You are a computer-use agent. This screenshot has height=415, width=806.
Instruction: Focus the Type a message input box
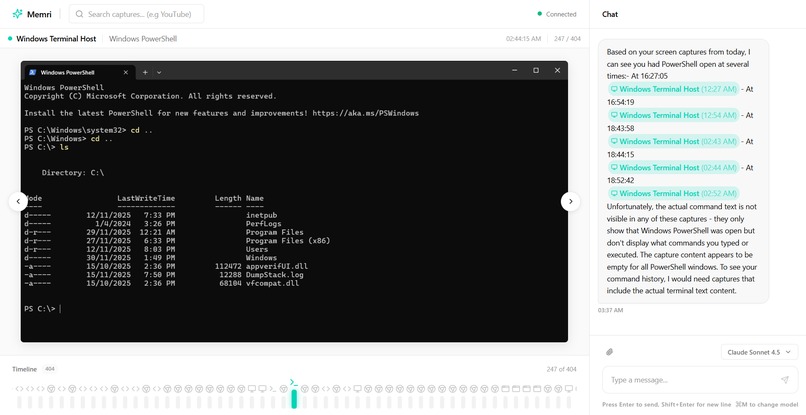[x=699, y=380]
